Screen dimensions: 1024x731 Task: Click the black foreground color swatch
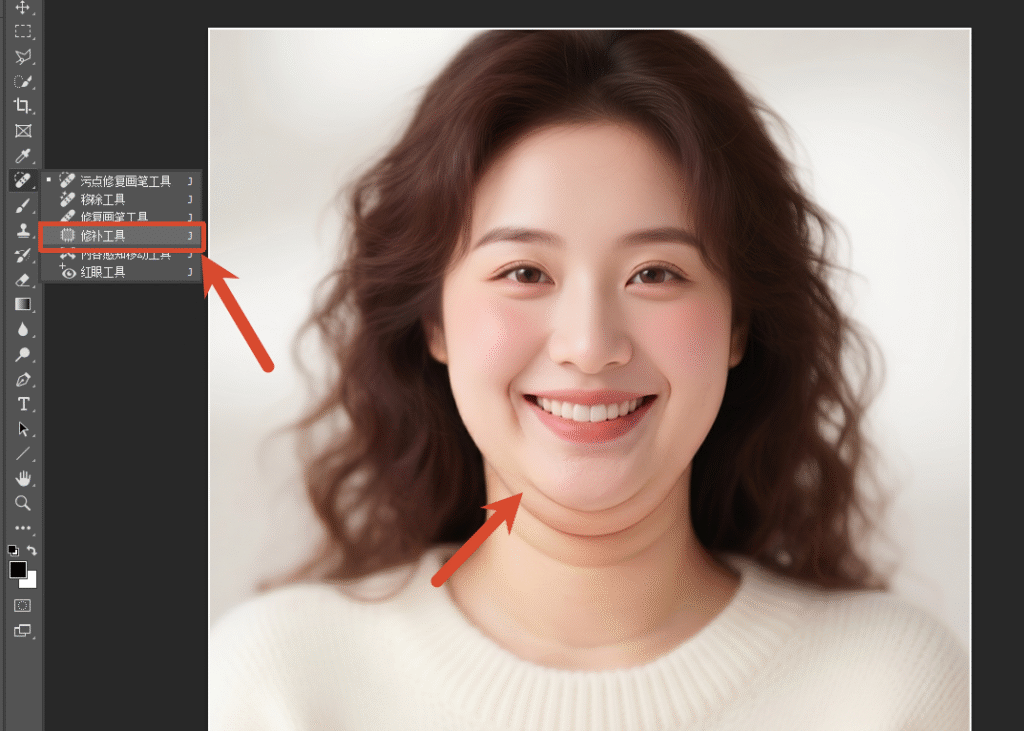[17, 569]
